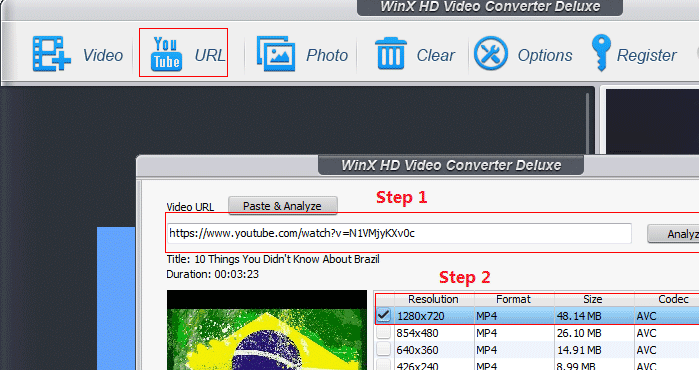
Task: Click the Codec column header
Action: point(667,299)
